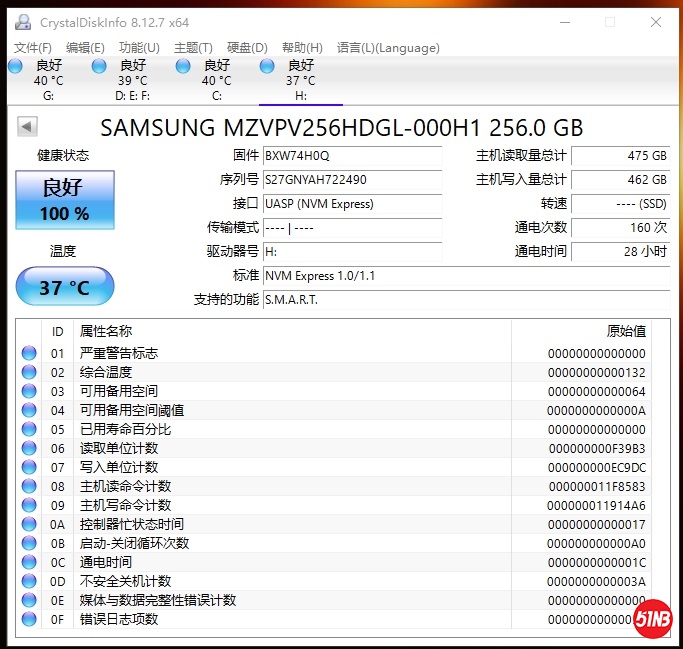Screen dimensions: 683x649
Task: Click the serial number field S27GNYAH722490
Action: pyautogui.click(x=351, y=180)
